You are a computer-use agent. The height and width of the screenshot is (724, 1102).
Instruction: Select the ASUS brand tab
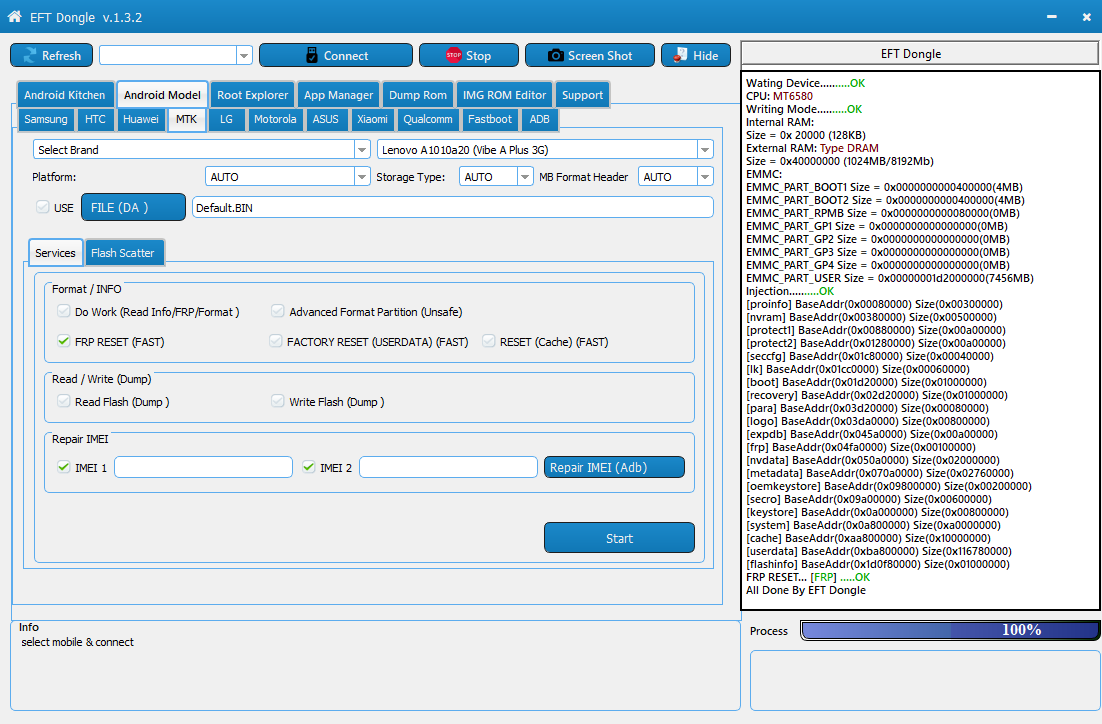(x=325, y=119)
